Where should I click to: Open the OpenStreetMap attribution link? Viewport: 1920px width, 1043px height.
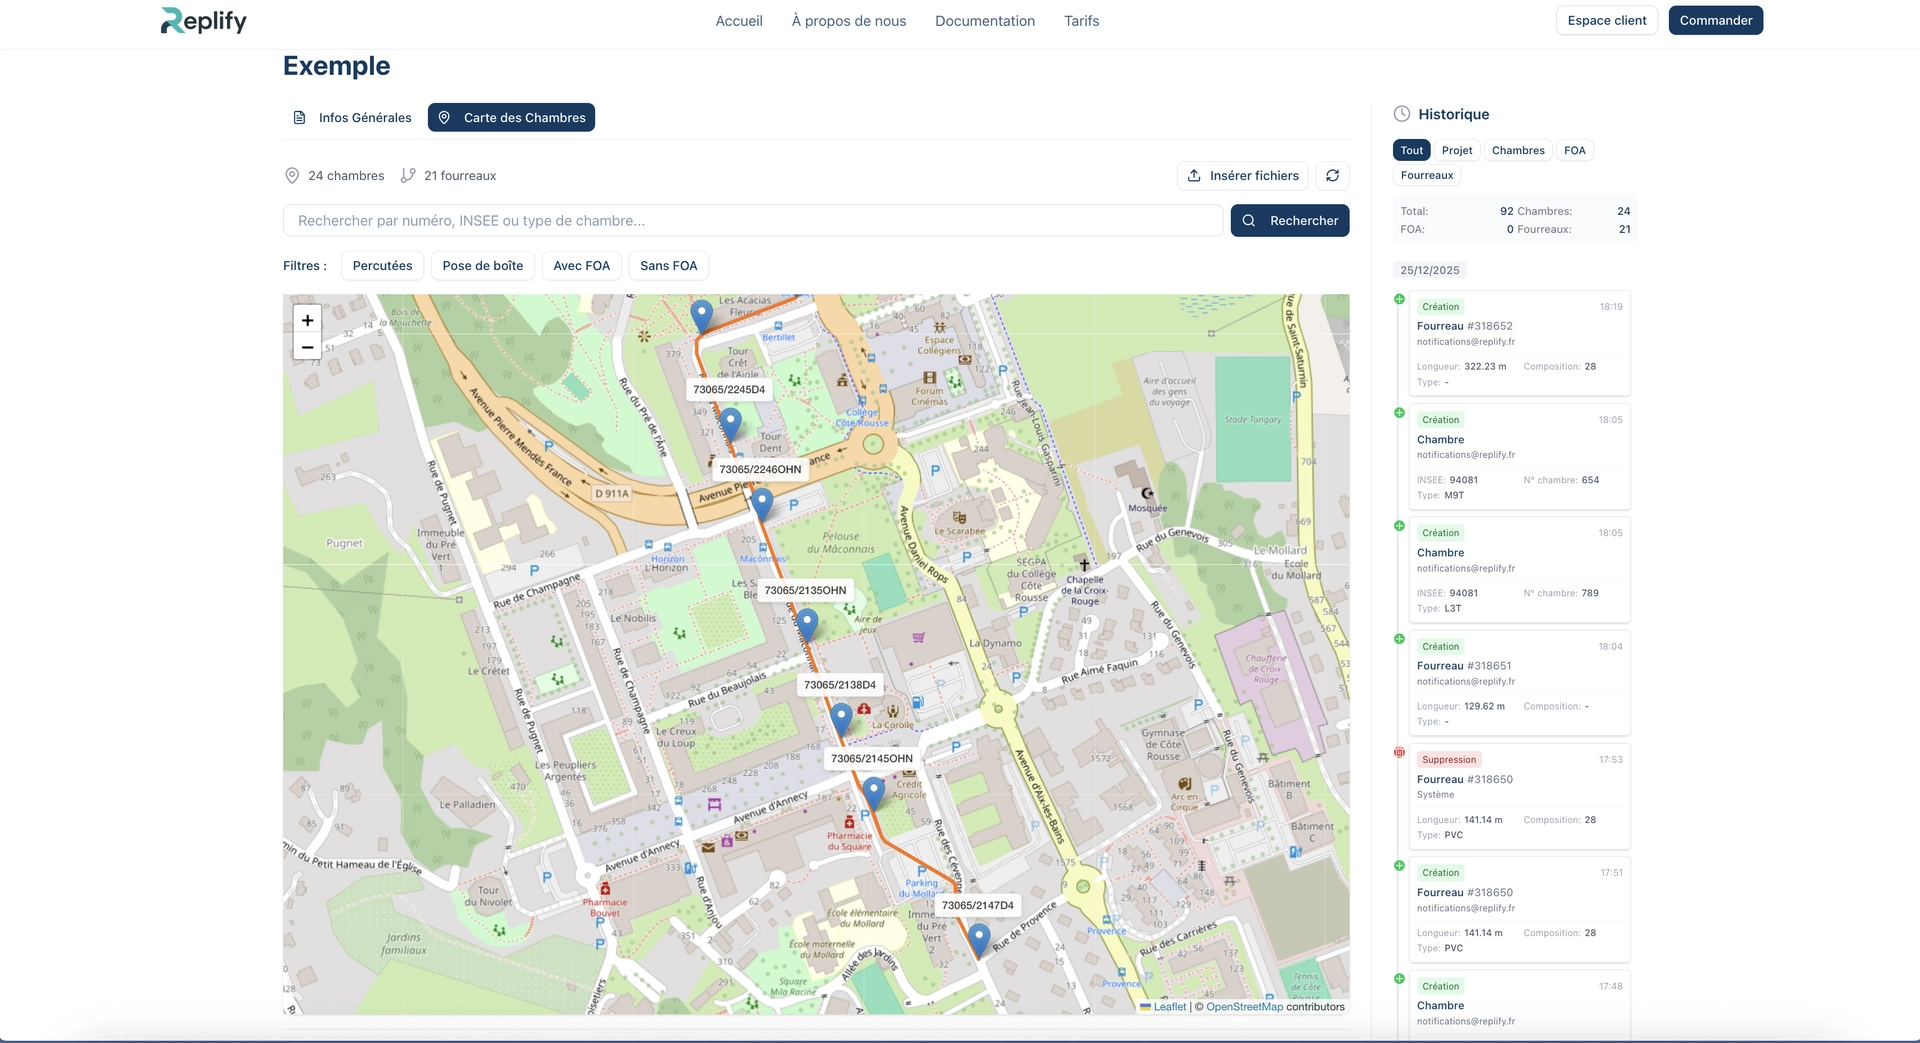point(1244,1007)
